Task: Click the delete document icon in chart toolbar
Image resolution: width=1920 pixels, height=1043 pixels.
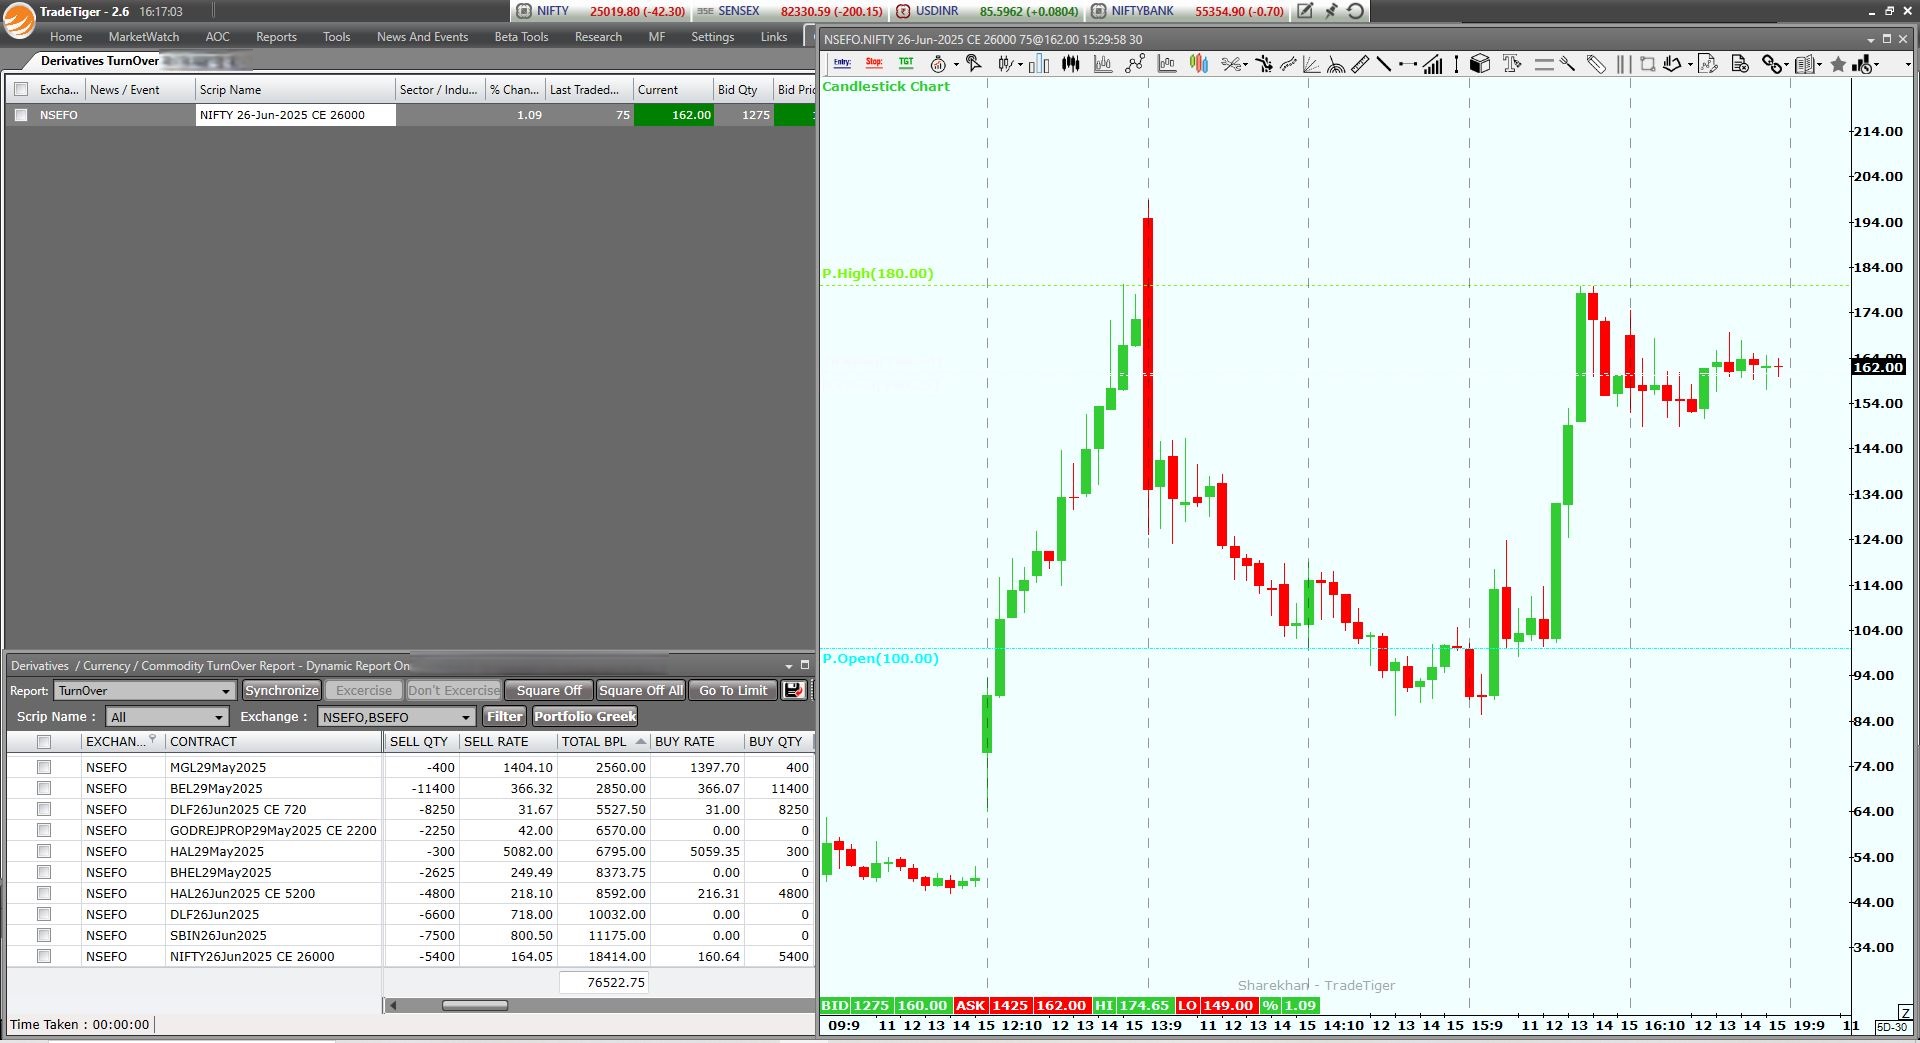Action: click(1740, 64)
